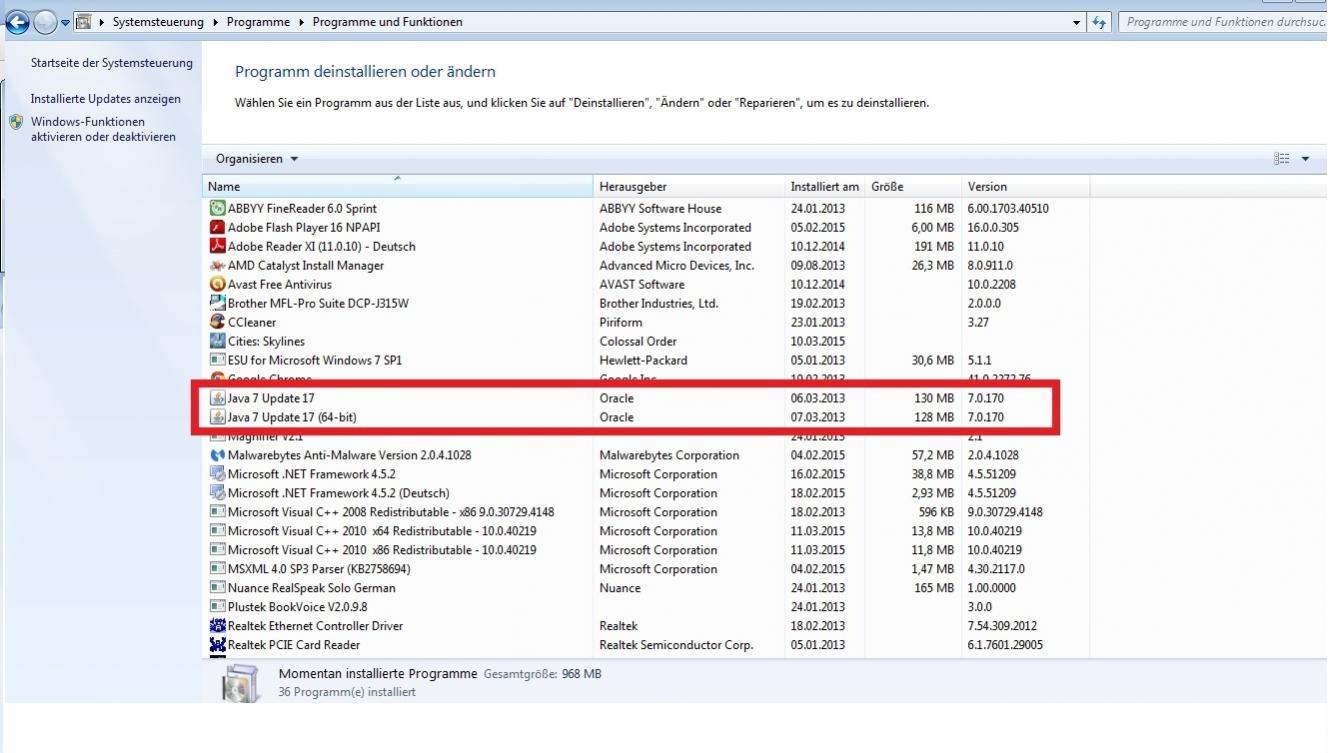Sort by the Installiert am column header
The image size is (1335, 753).
pos(826,187)
